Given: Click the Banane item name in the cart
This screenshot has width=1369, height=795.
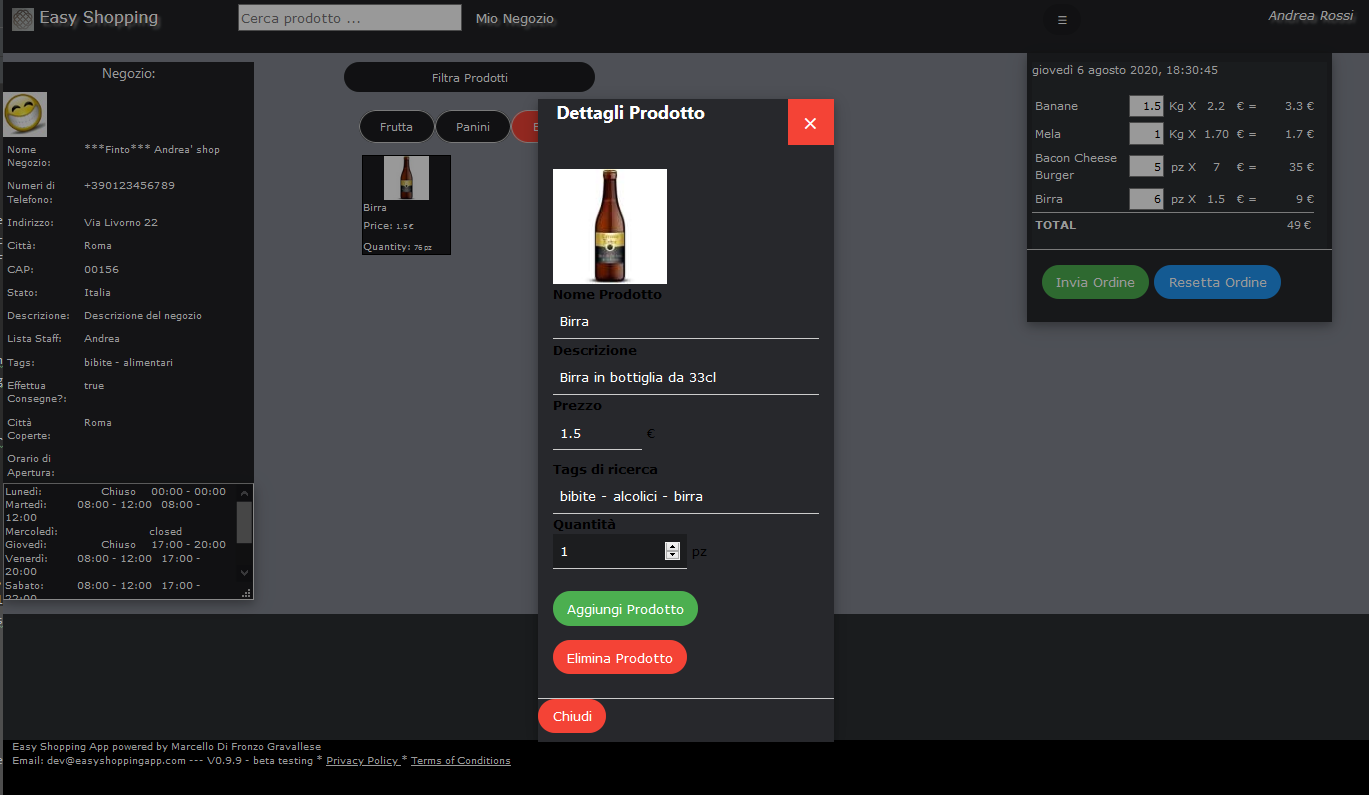Looking at the screenshot, I should point(1056,106).
